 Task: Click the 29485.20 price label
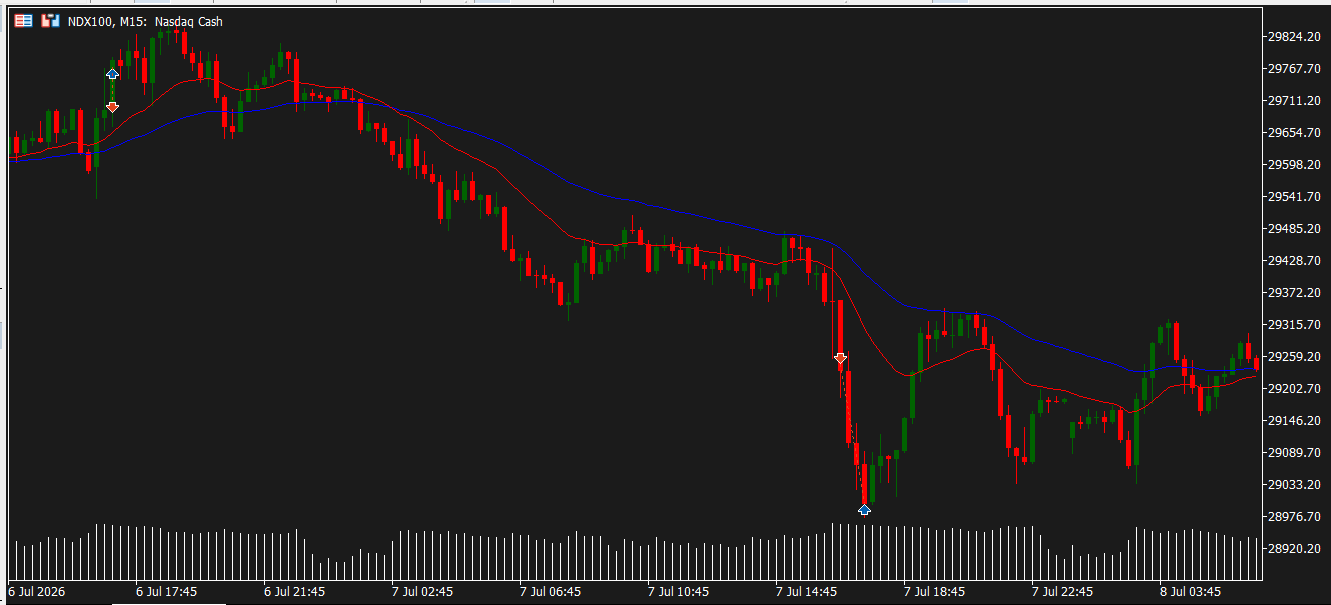tap(1294, 229)
